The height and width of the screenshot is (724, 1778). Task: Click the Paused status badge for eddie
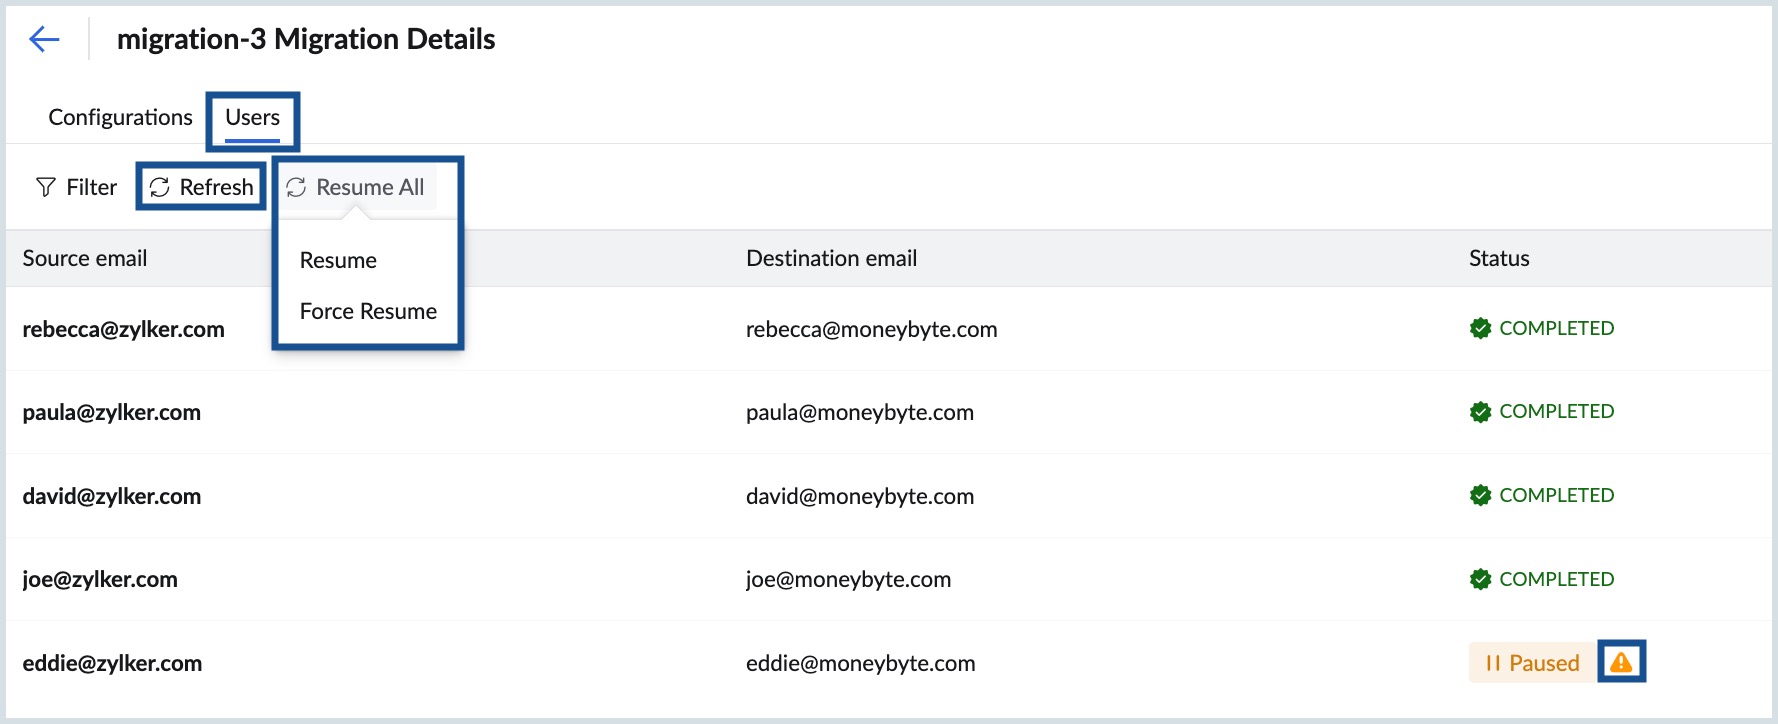pyautogui.click(x=1531, y=663)
